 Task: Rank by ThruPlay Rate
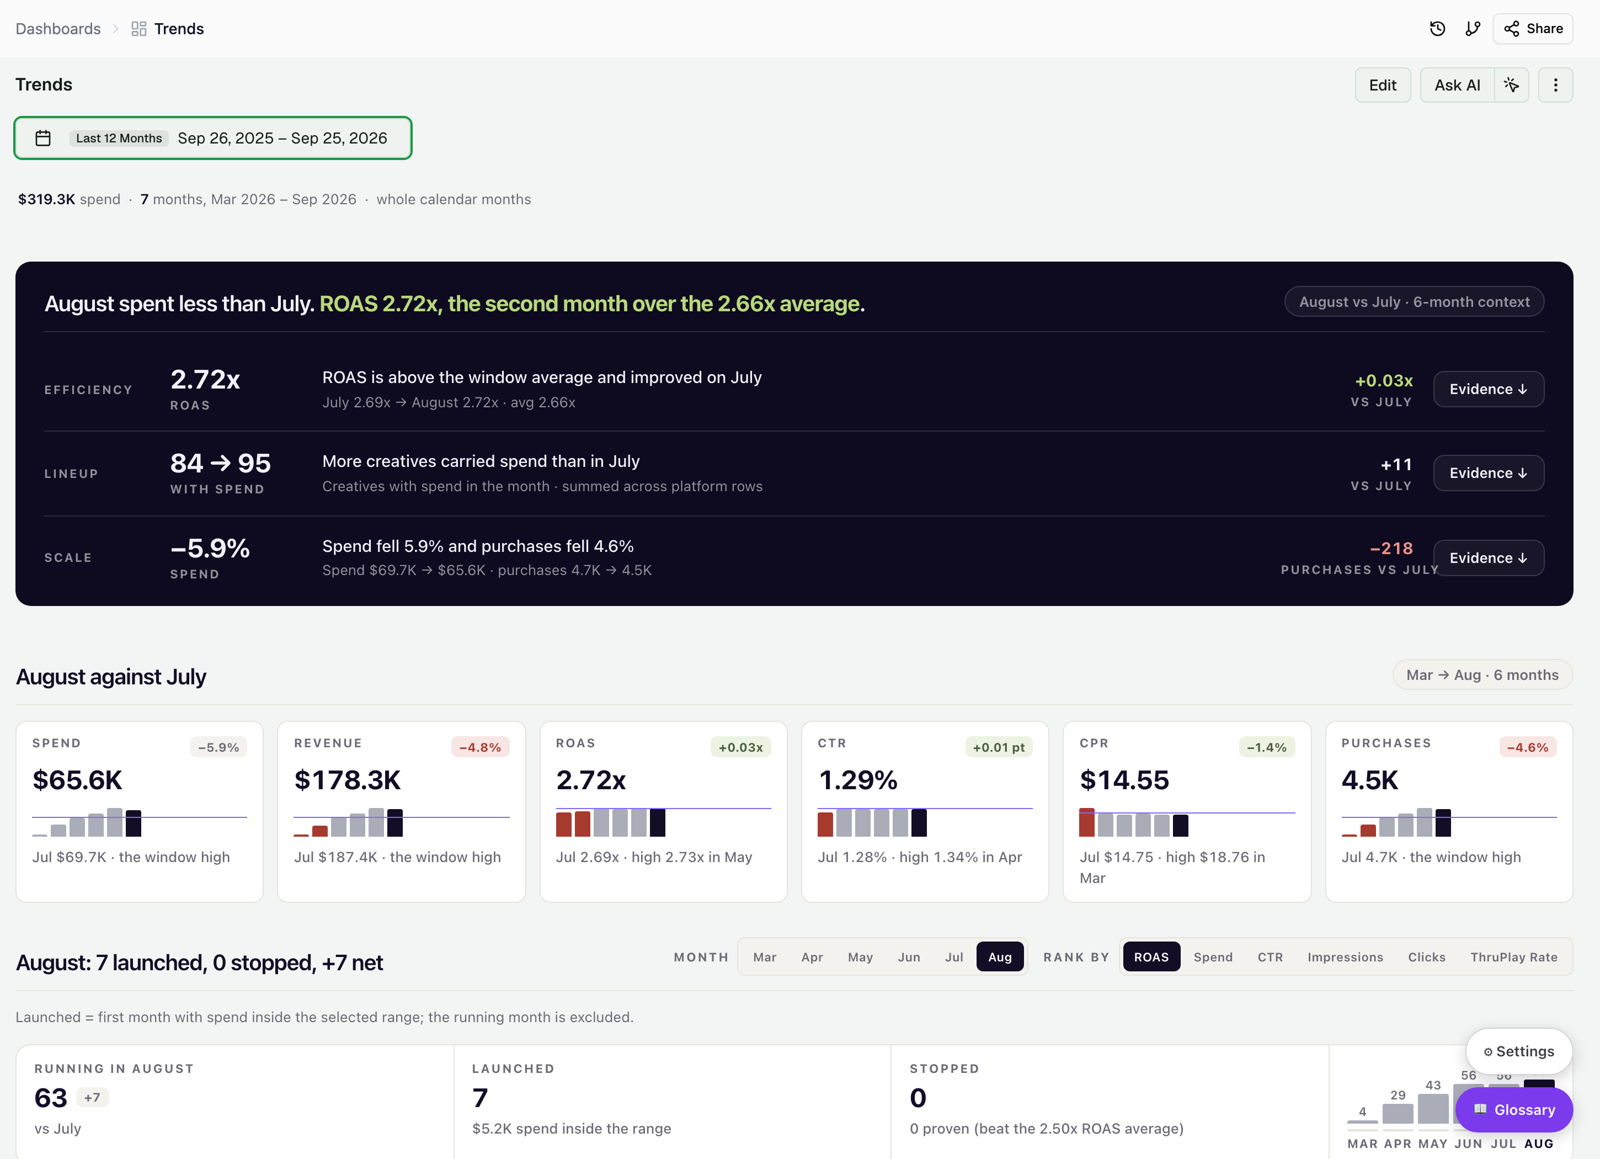(1514, 957)
